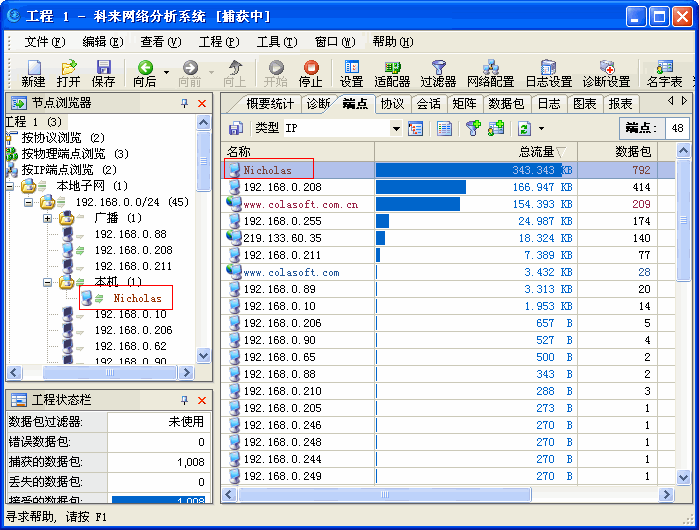Expand the 广播 tree node
Viewport: 699px width, 530px height.
coord(47,218)
